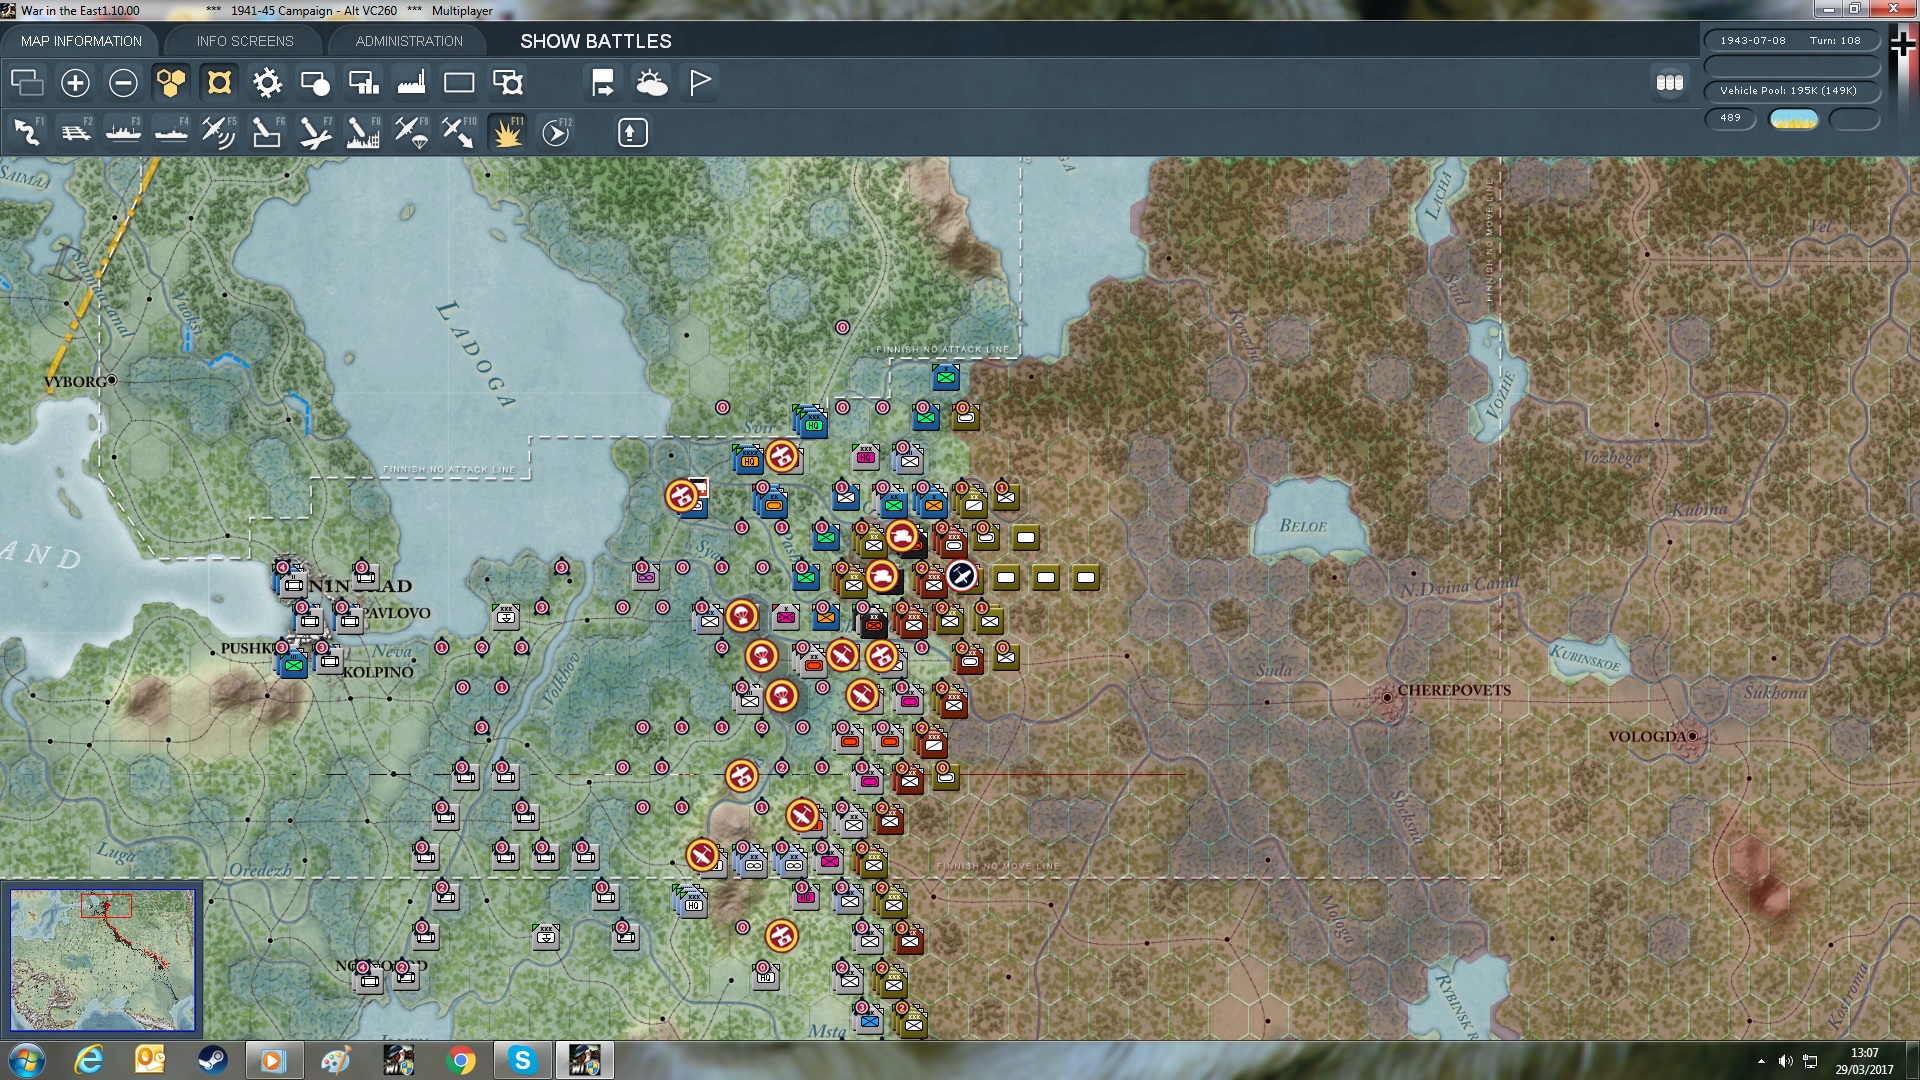Click the overlapping windows icon in toolbar

coord(27,82)
